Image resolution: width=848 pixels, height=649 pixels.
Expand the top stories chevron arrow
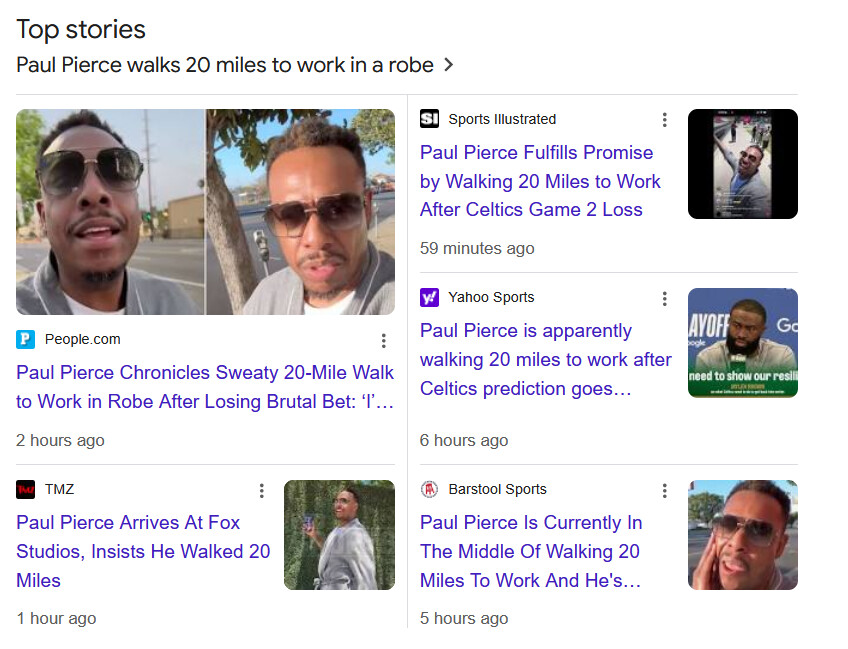click(448, 65)
